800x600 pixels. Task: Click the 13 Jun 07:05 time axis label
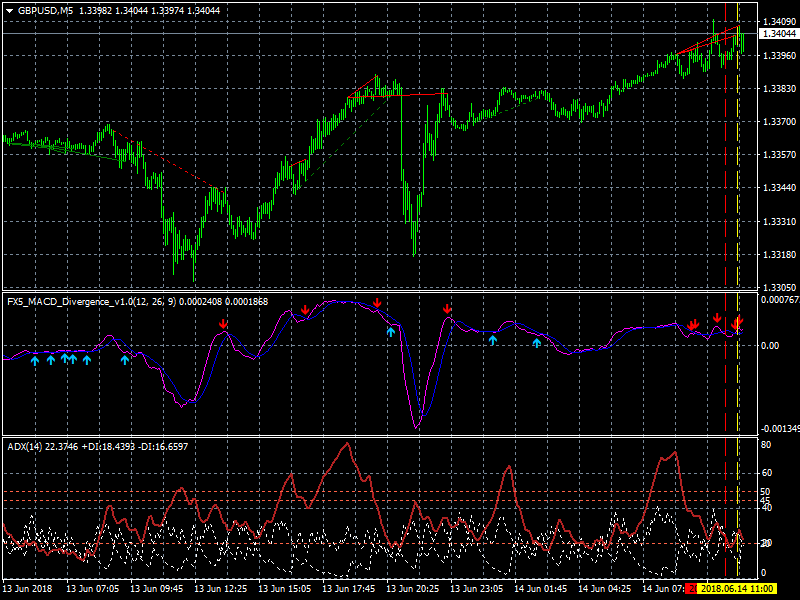point(92,588)
